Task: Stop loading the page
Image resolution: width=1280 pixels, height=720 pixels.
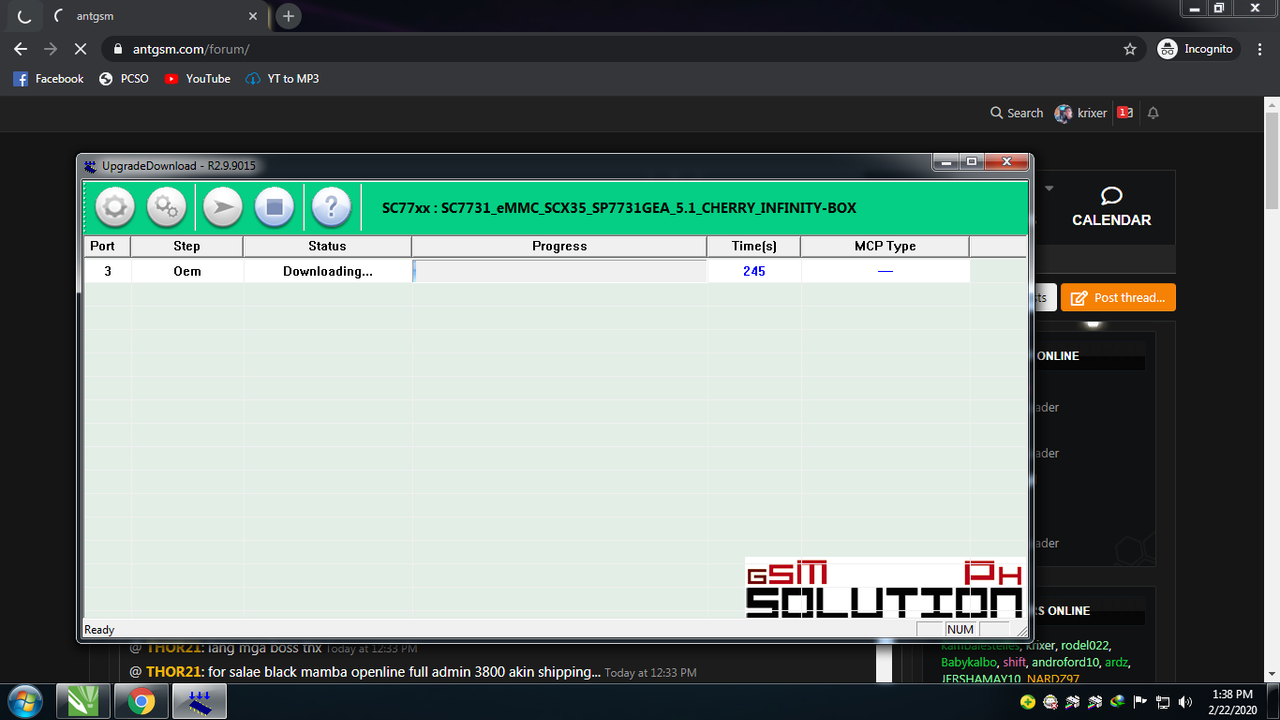Action: (x=81, y=49)
